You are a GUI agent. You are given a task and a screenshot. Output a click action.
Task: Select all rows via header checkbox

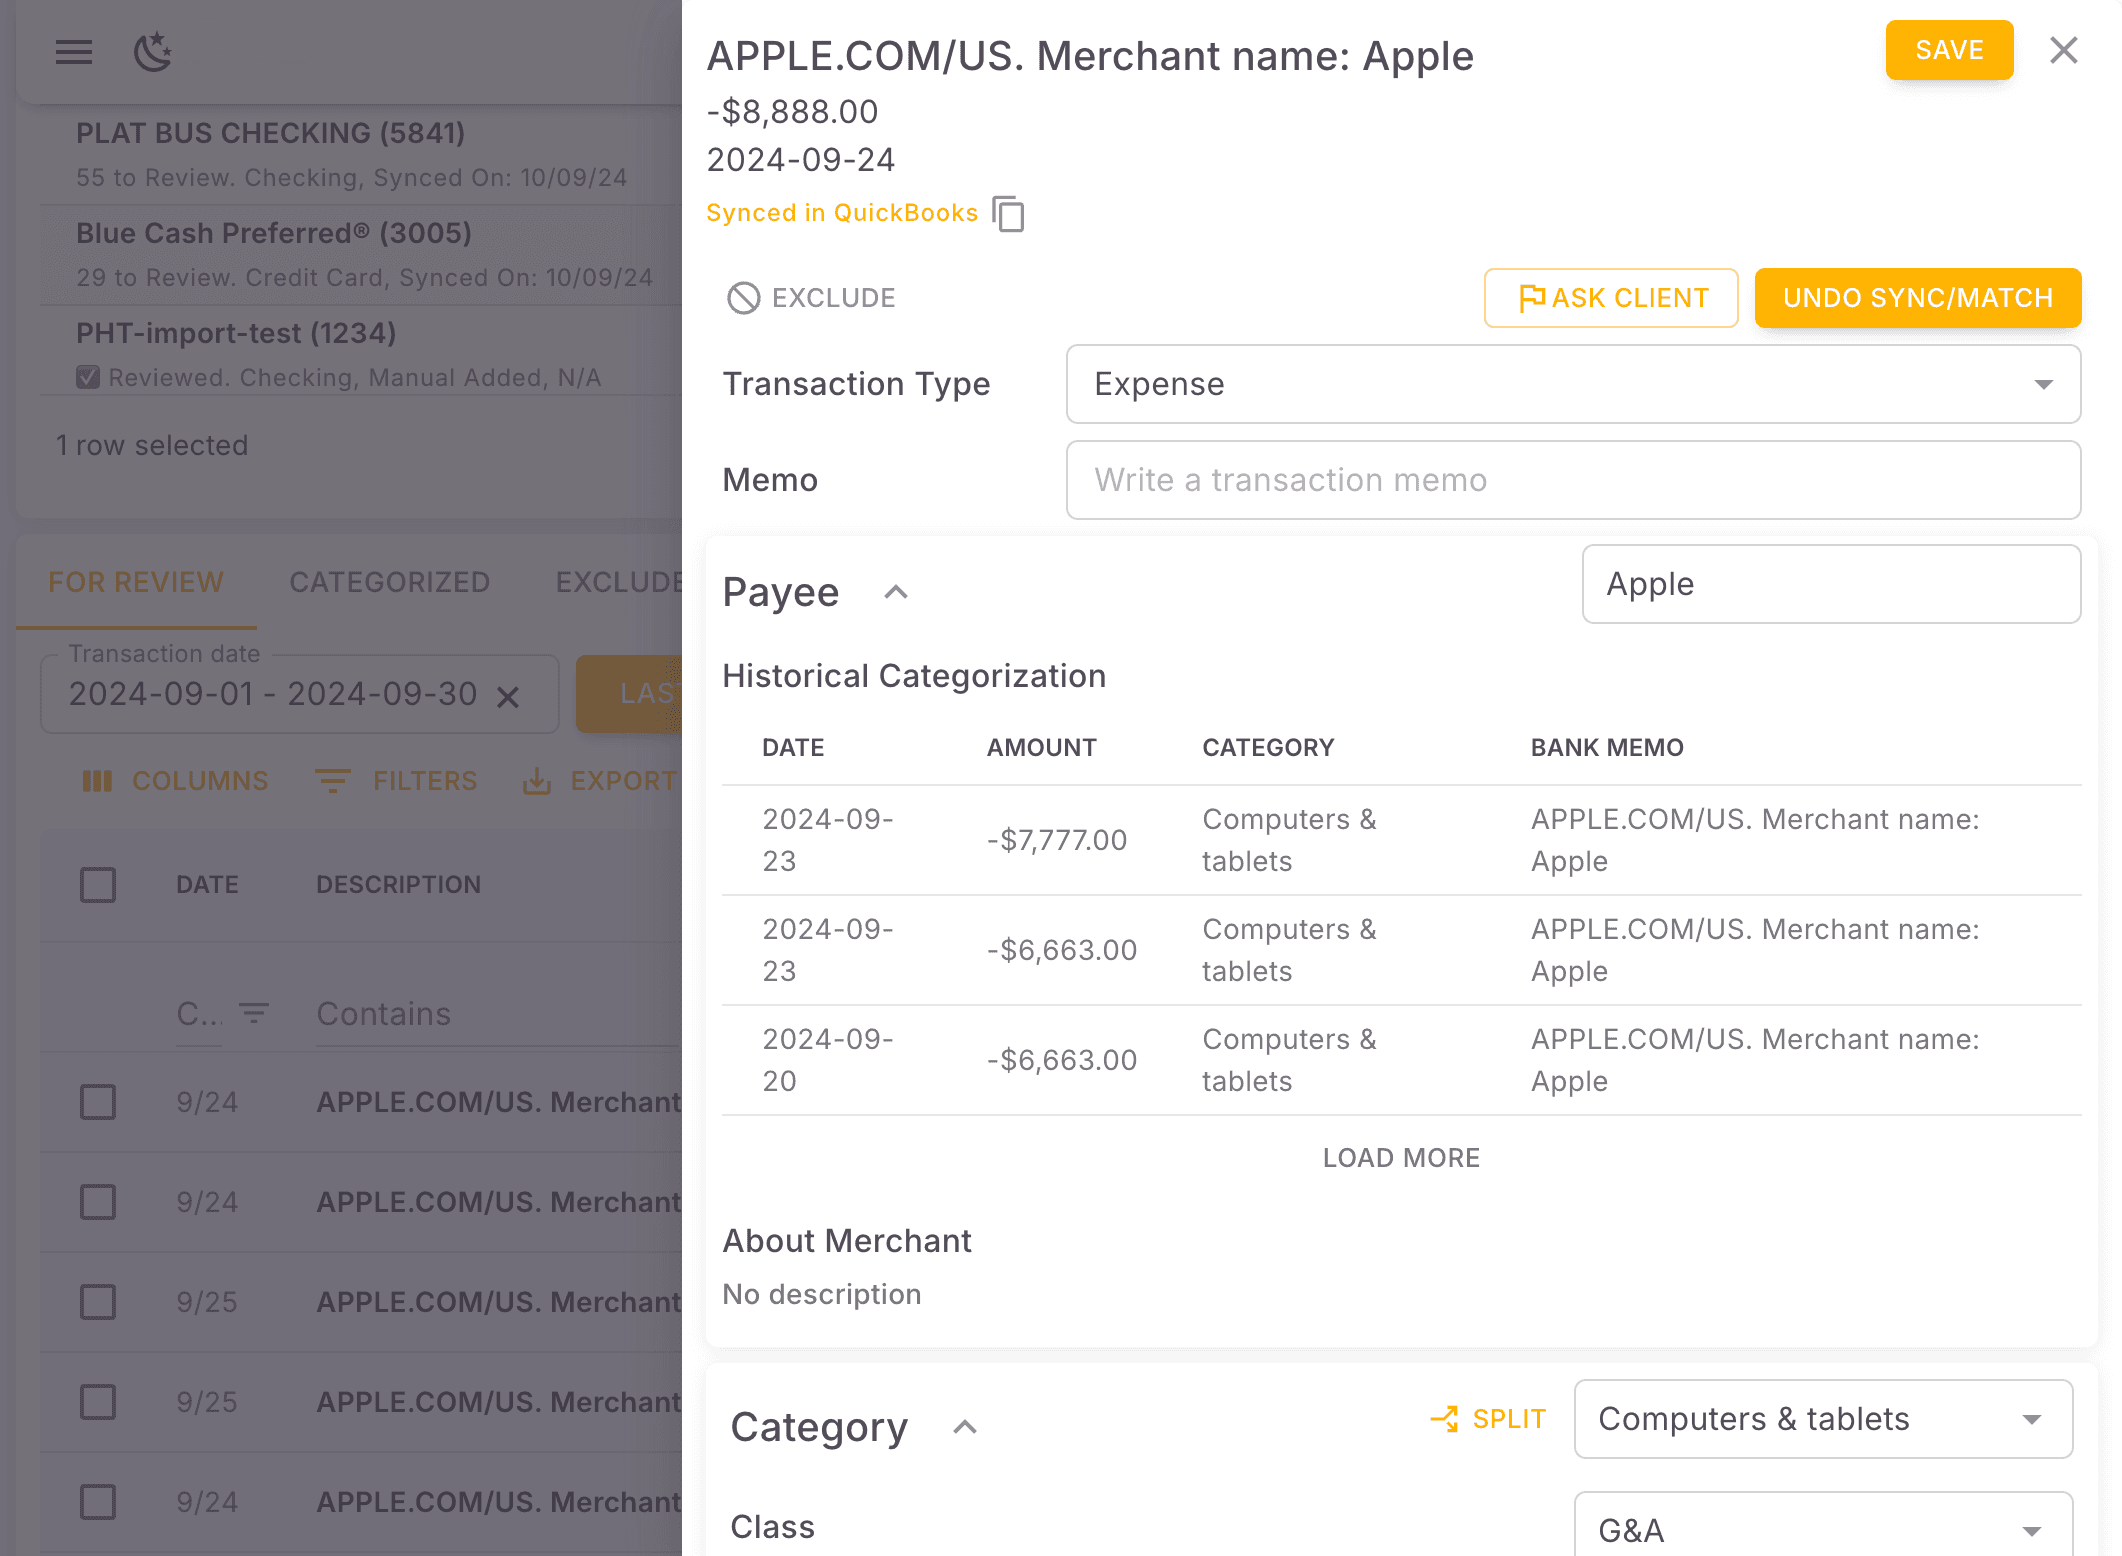pos(98,884)
